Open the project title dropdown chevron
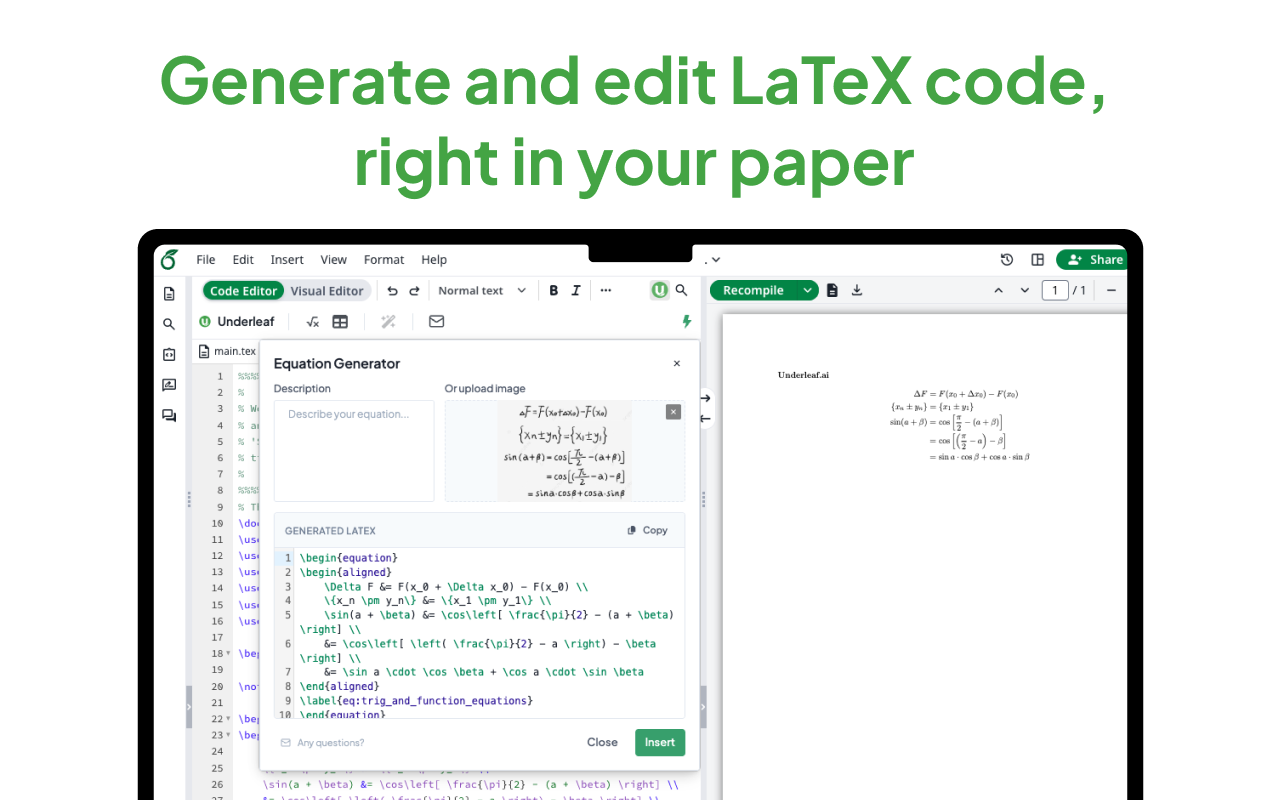This screenshot has width=1280, height=800. (x=715, y=260)
